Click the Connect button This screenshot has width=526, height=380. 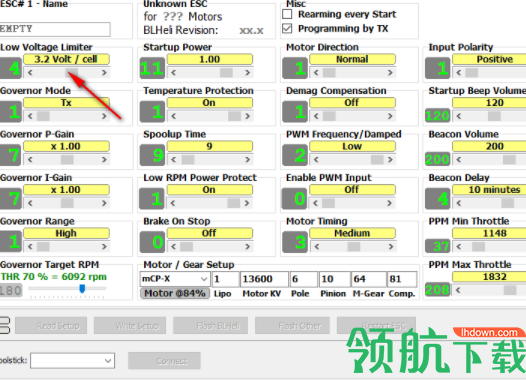pos(164,361)
